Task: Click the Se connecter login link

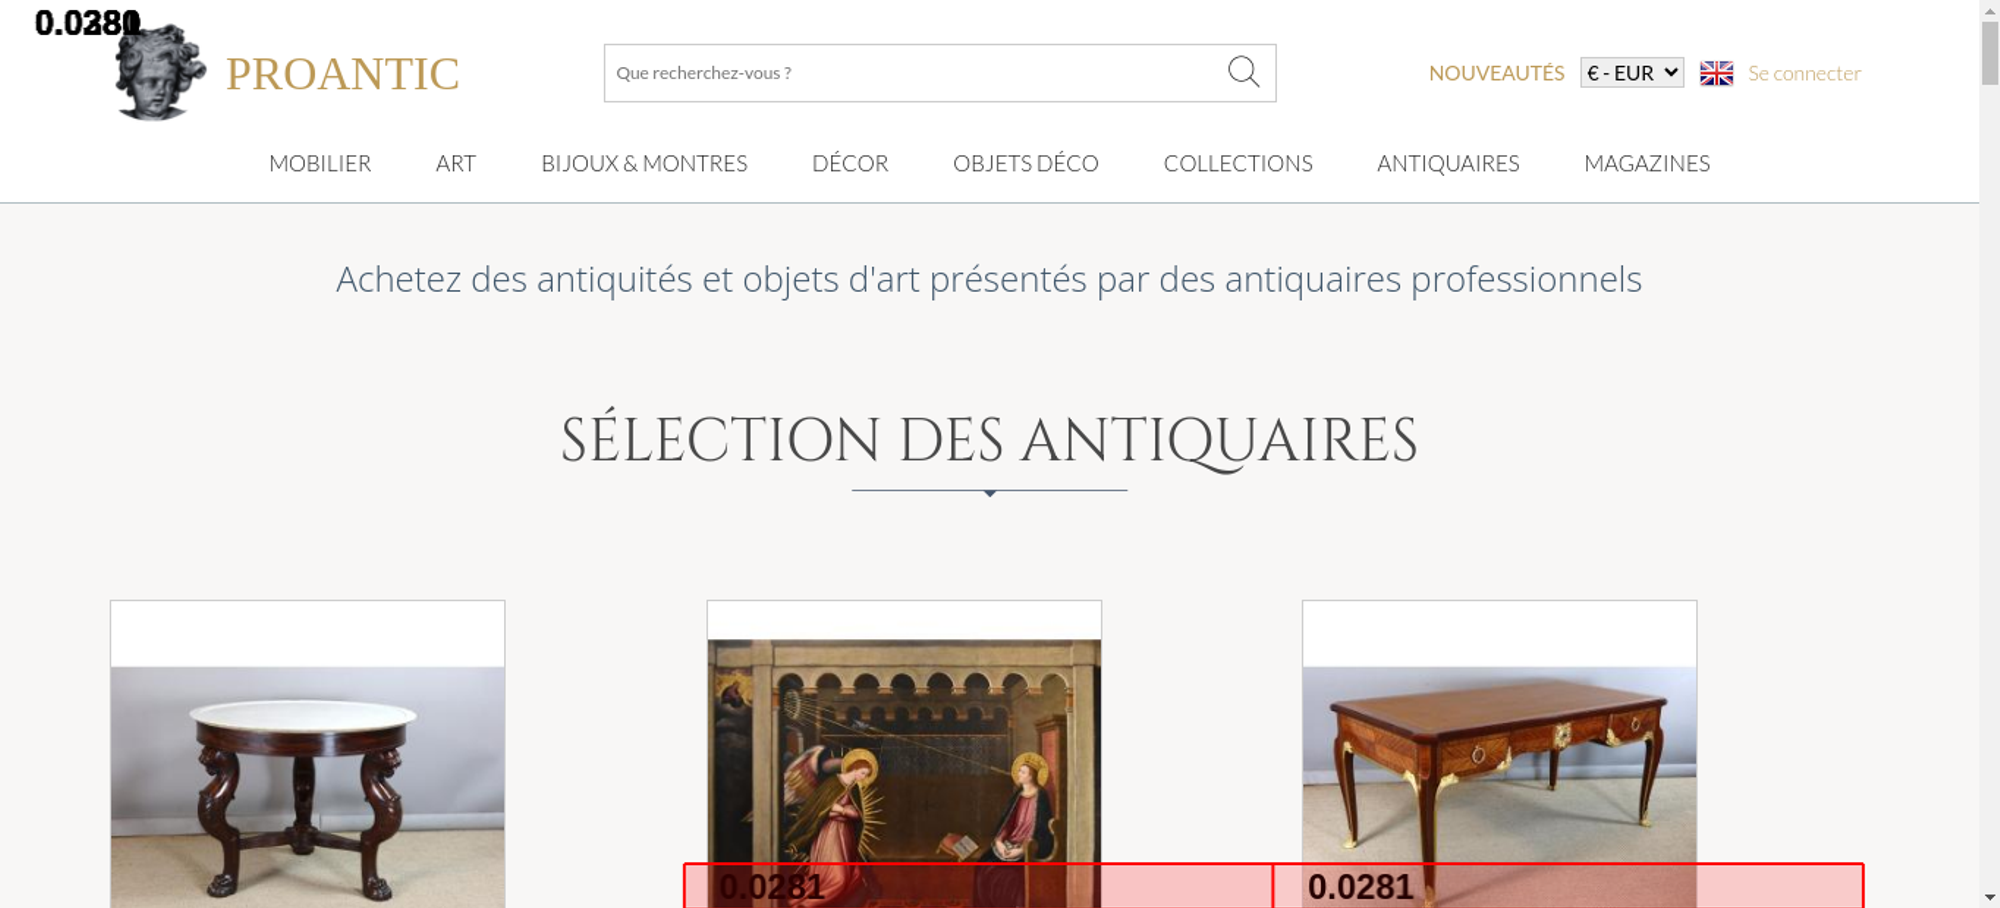Action: click(x=1803, y=73)
